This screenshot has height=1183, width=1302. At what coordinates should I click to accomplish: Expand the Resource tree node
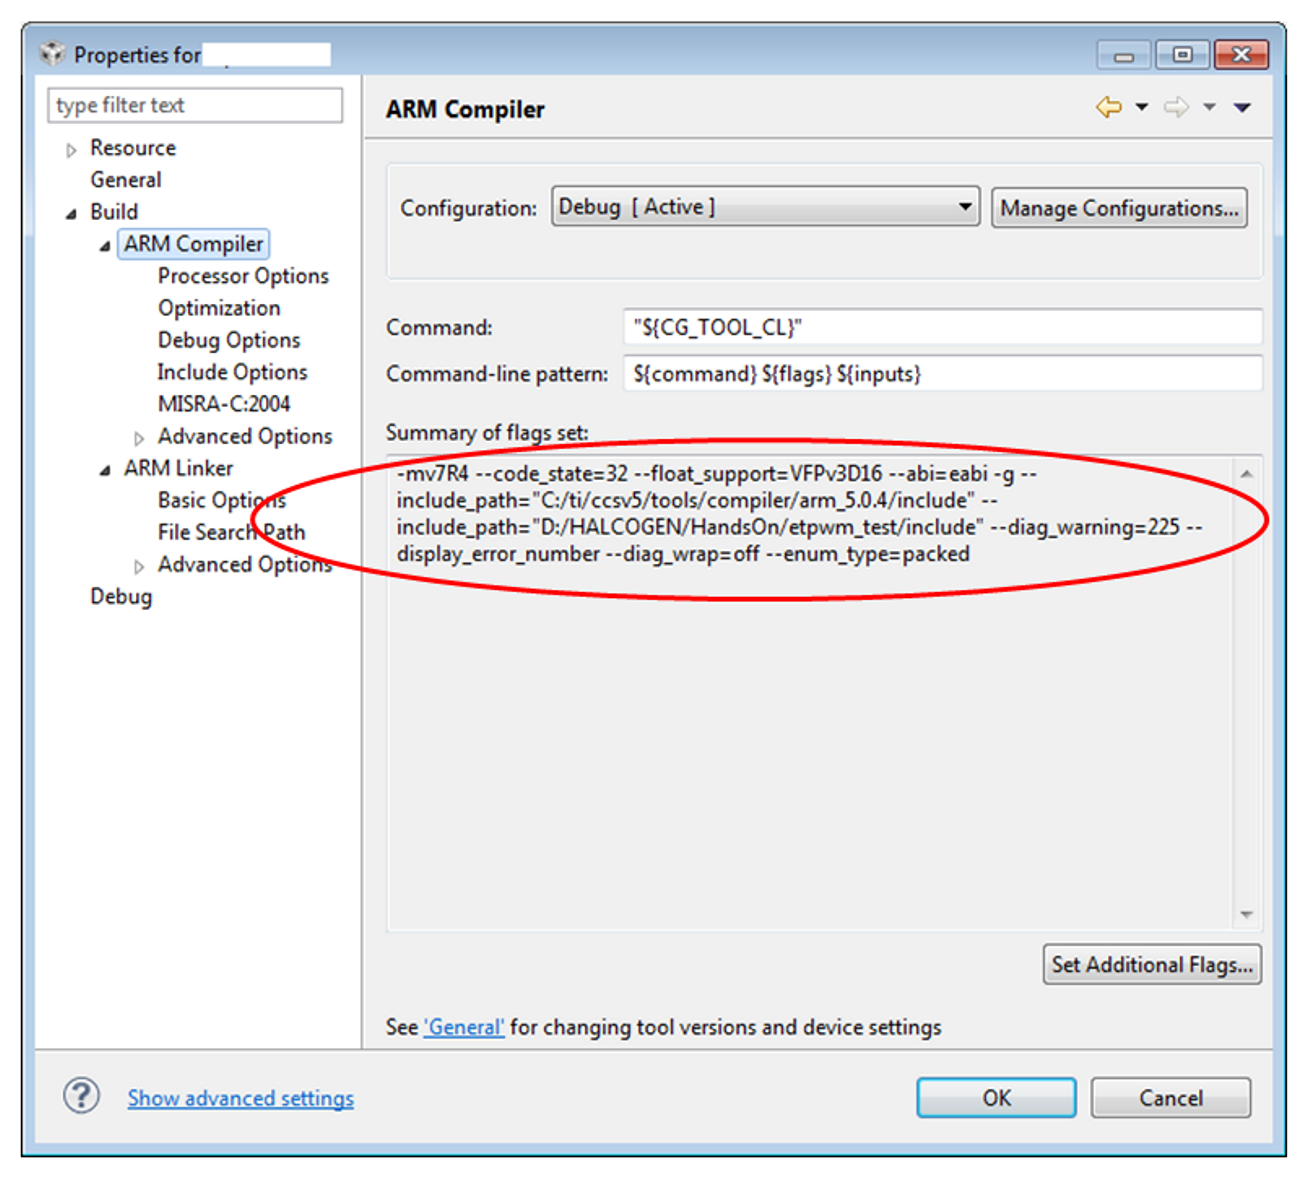70,148
